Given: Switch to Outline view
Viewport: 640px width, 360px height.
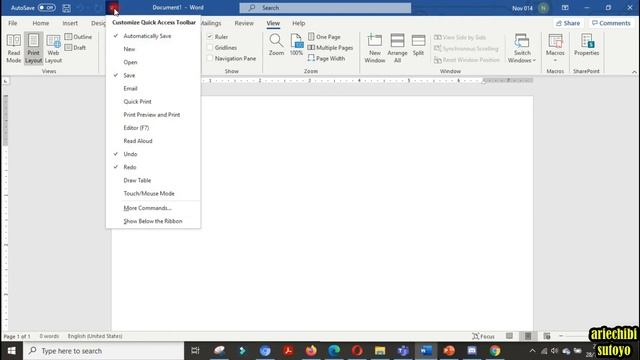Looking at the screenshot, I should 78,37.
